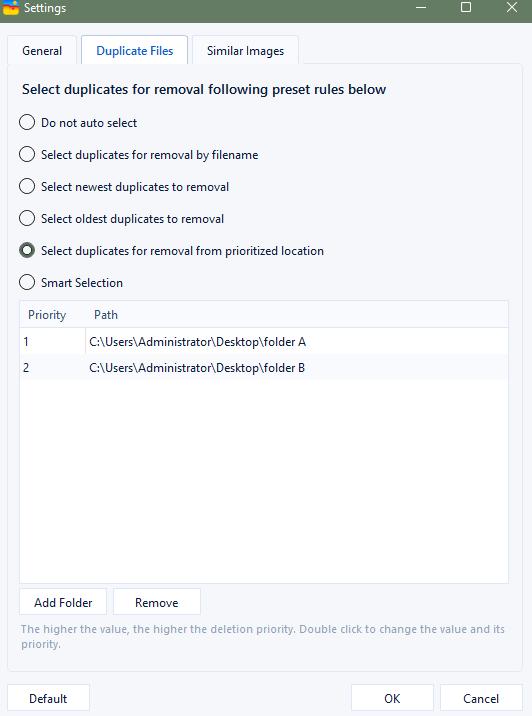The image size is (532, 716).
Task: Click the app icon in title bar
Action: click(x=10, y=8)
